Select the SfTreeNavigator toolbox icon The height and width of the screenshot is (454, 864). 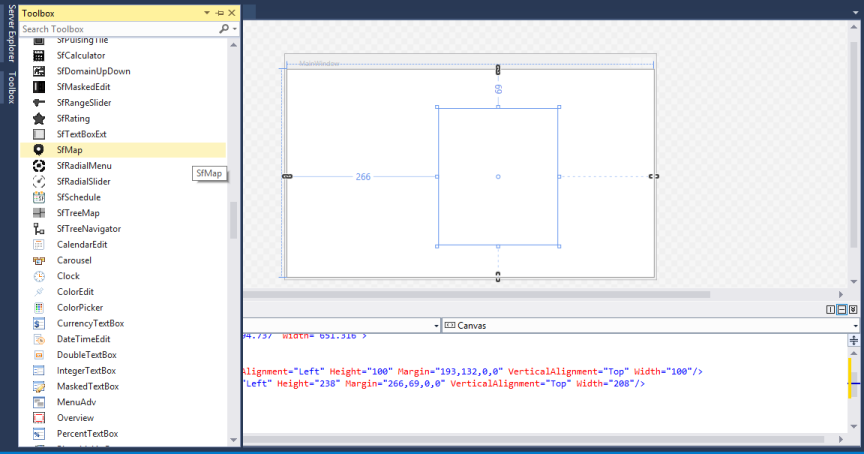click(39, 229)
